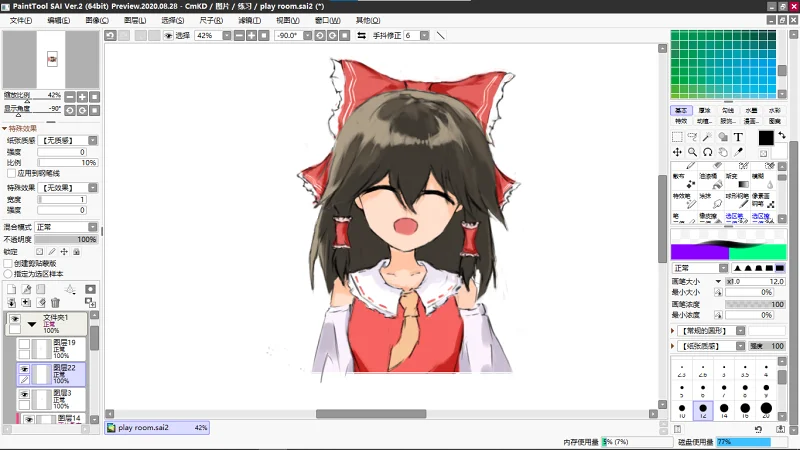800x450 pixels.
Task: Show layer 19 via visibility box
Action: tap(24, 343)
